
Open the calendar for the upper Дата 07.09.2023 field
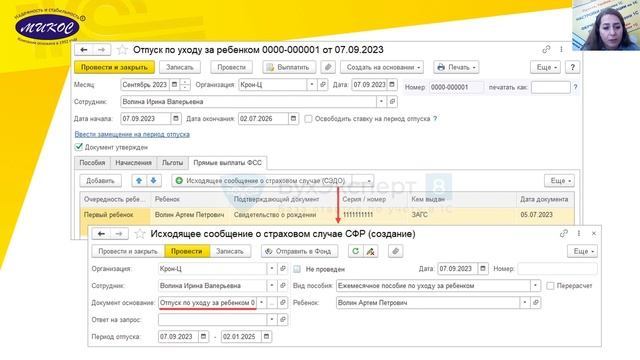(x=392, y=84)
